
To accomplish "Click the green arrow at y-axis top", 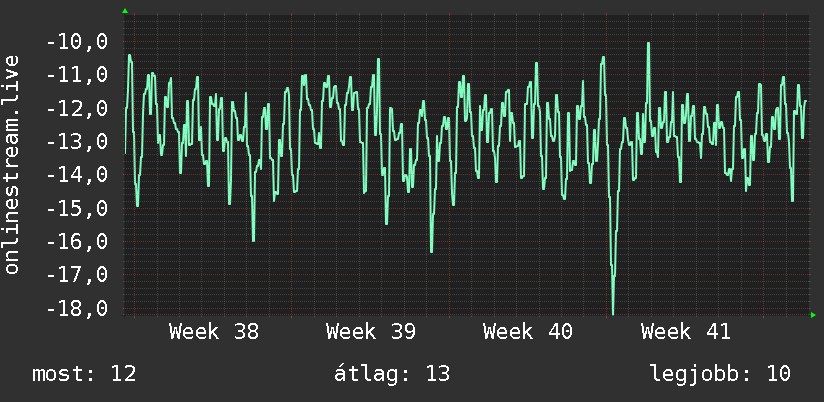I will pos(125,11).
